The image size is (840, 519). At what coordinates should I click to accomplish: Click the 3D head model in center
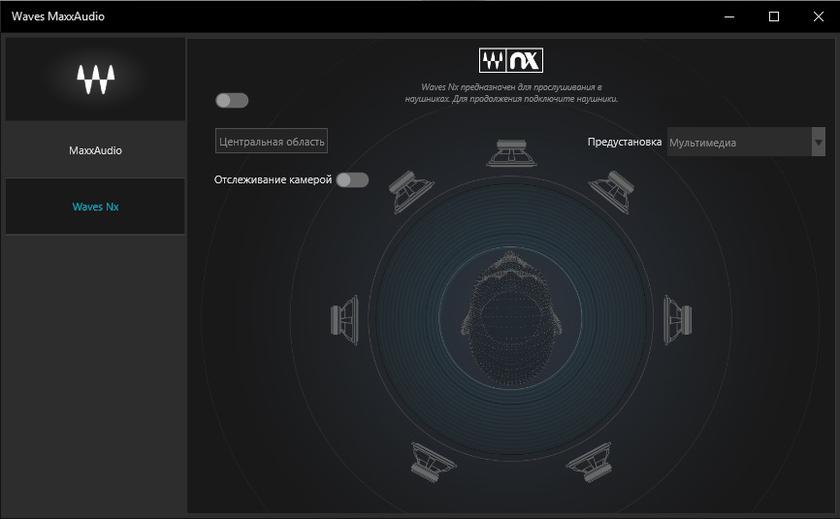[x=511, y=310]
